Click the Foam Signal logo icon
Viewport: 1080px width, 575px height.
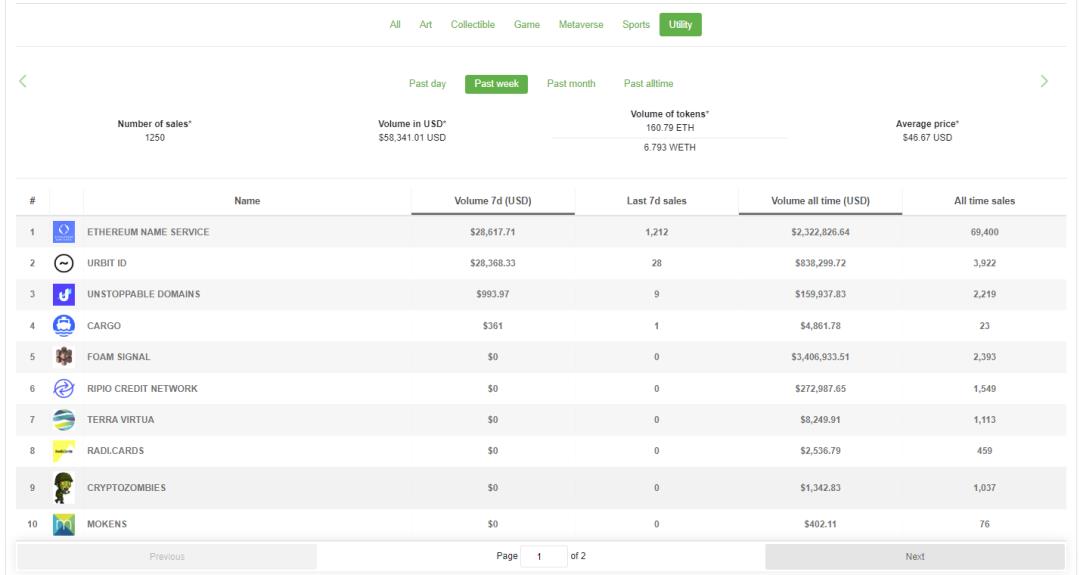pyautogui.click(x=64, y=357)
